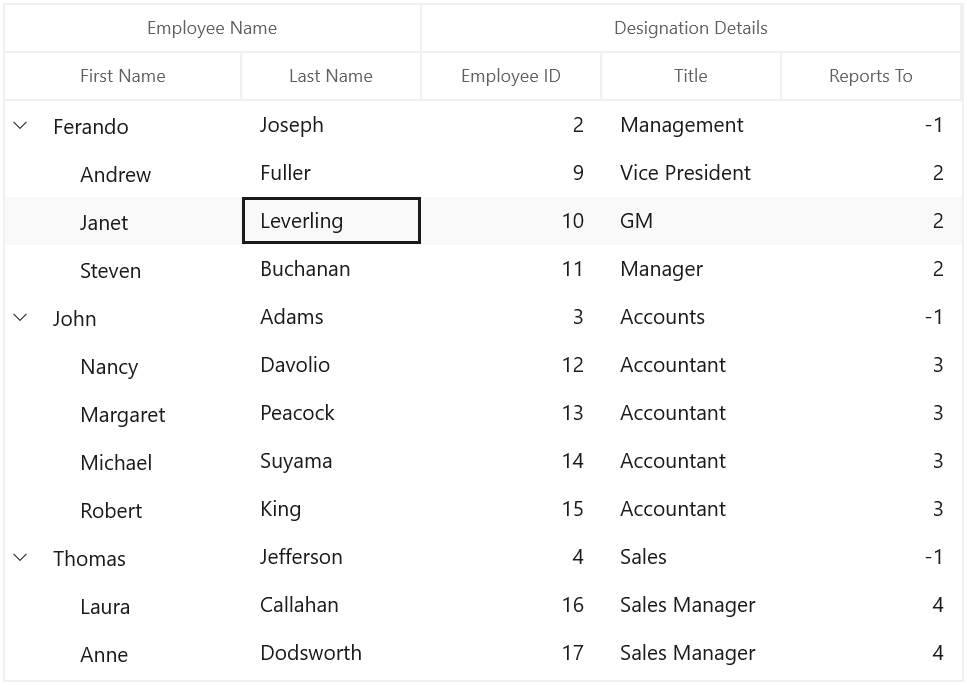This screenshot has height=685, width=967.
Task: Click the Vice President title cell
Action: (691, 173)
